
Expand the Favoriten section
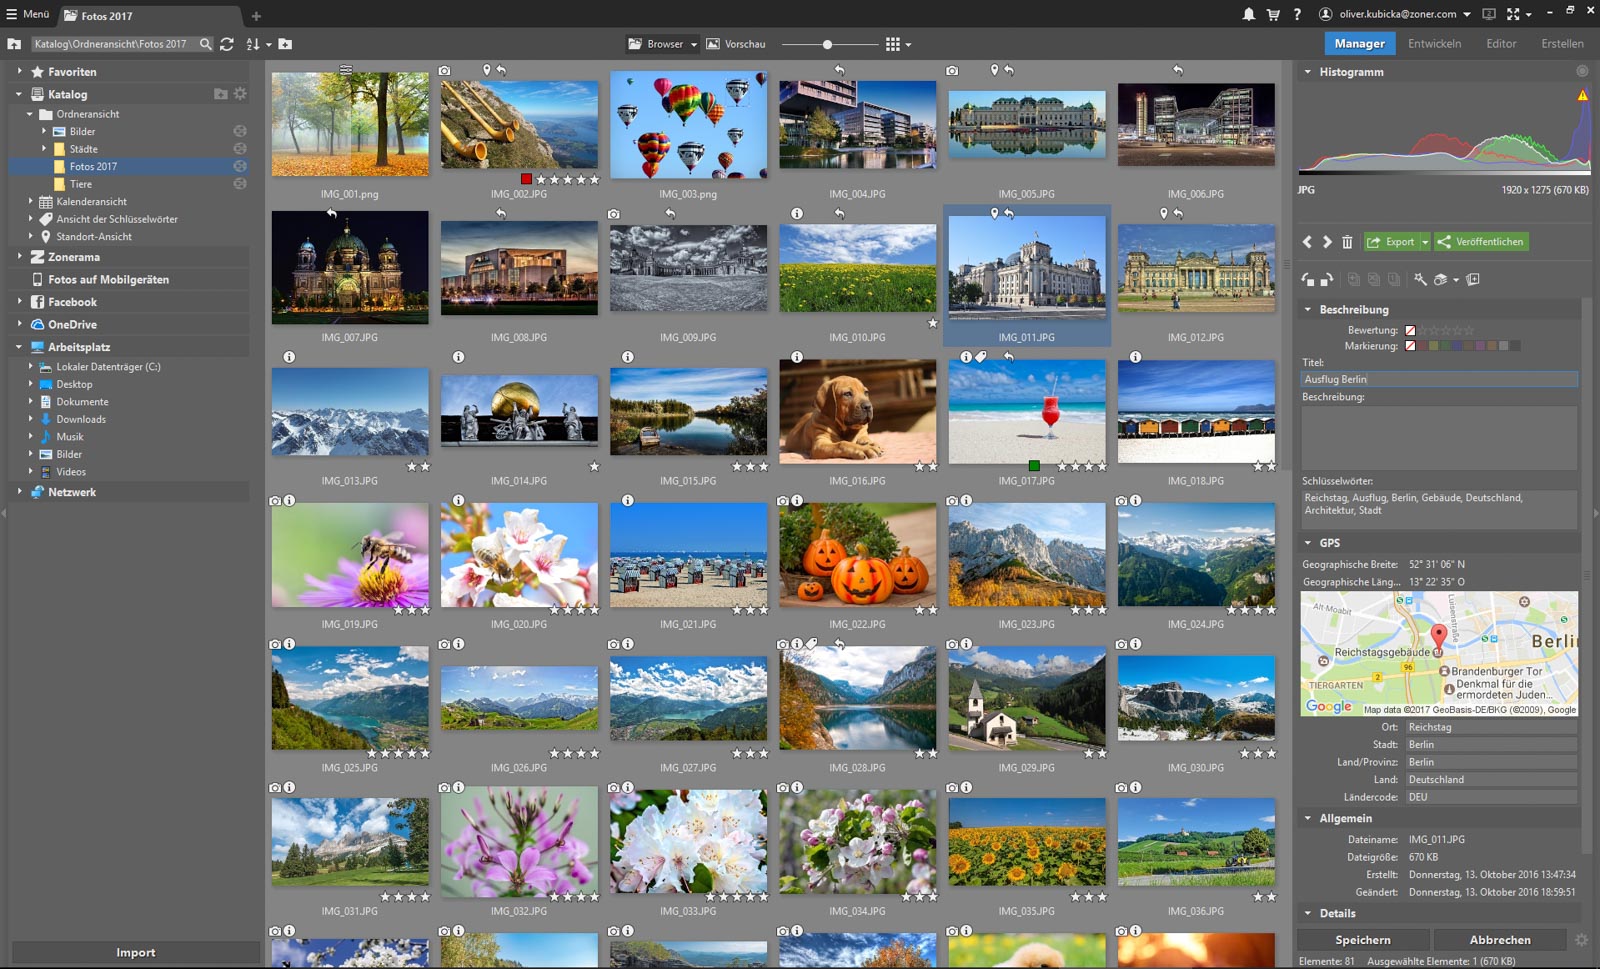(x=19, y=72)
